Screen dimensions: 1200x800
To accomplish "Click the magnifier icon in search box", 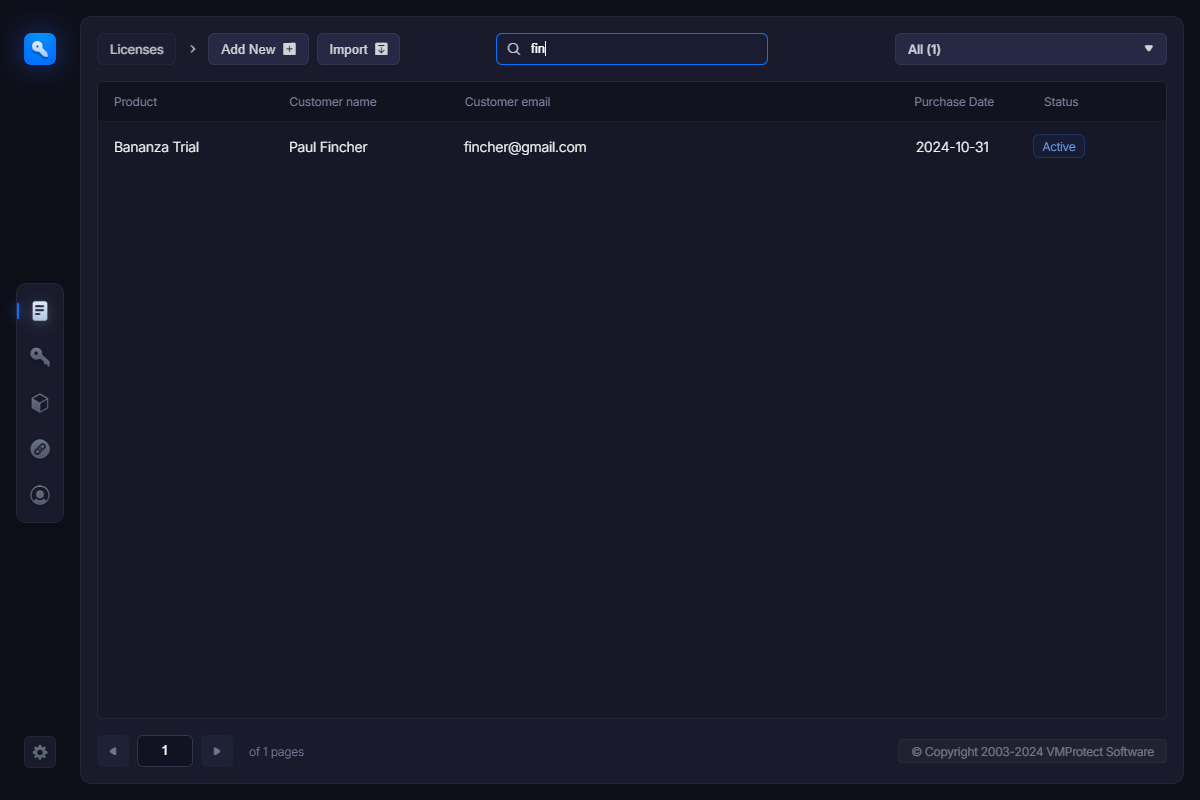I will tap(514, 49).
